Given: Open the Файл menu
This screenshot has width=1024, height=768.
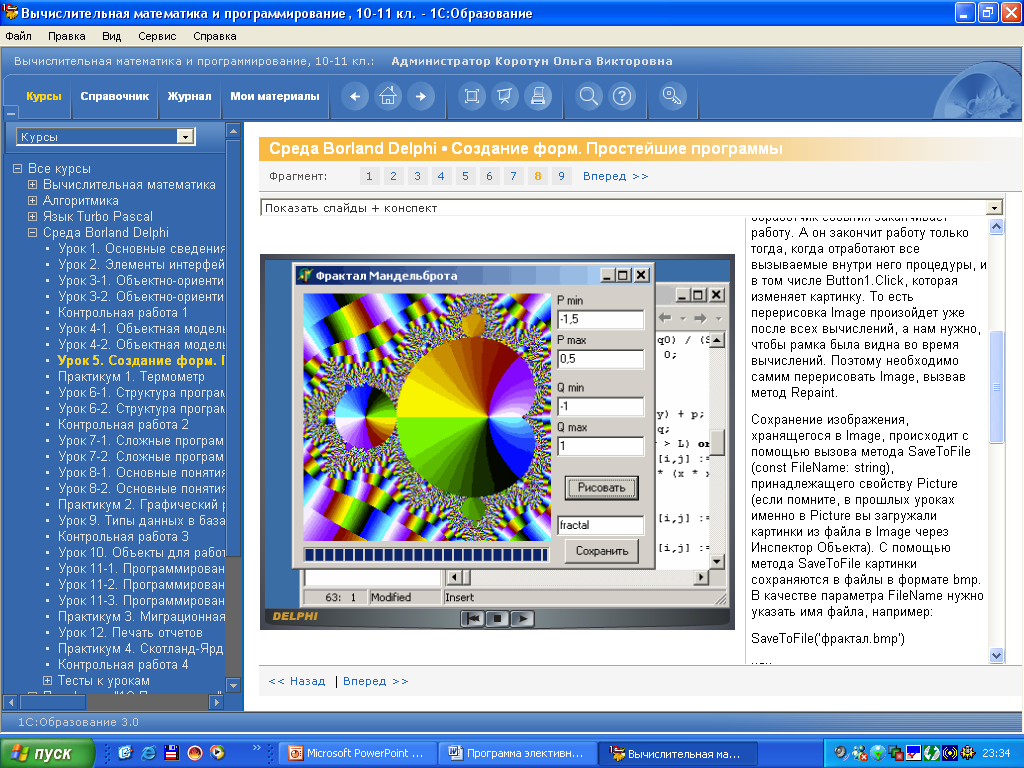Looking at the screenshot, I should pos(19,37).
